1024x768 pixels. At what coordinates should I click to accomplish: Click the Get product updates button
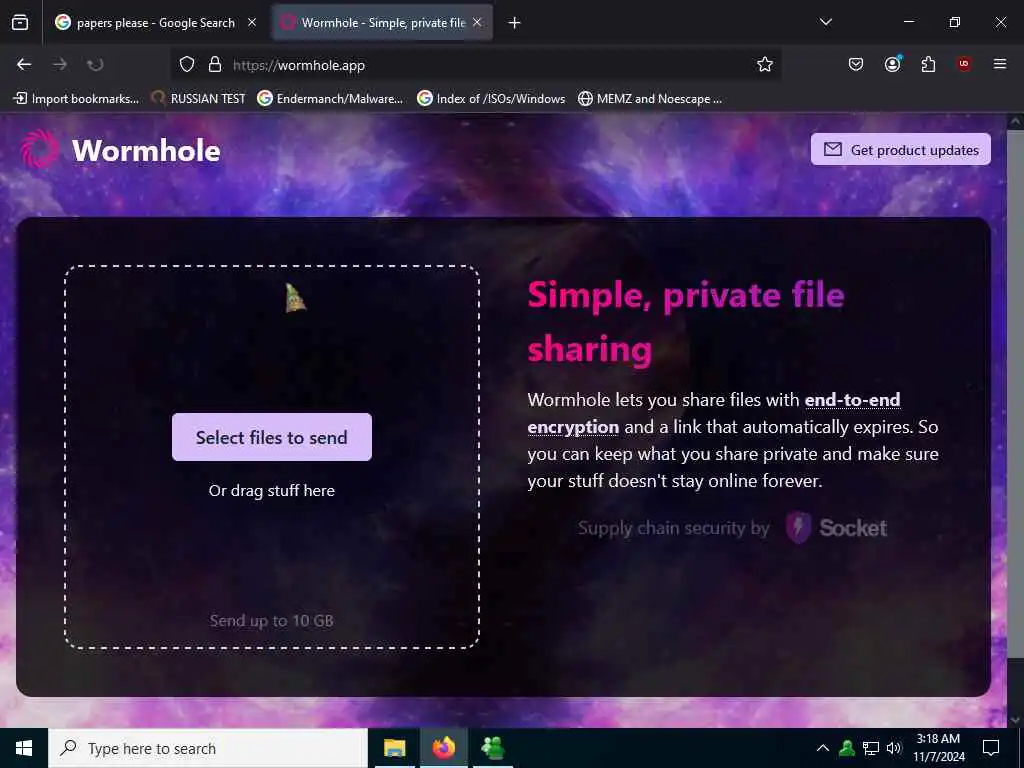(x=901, y=150)
